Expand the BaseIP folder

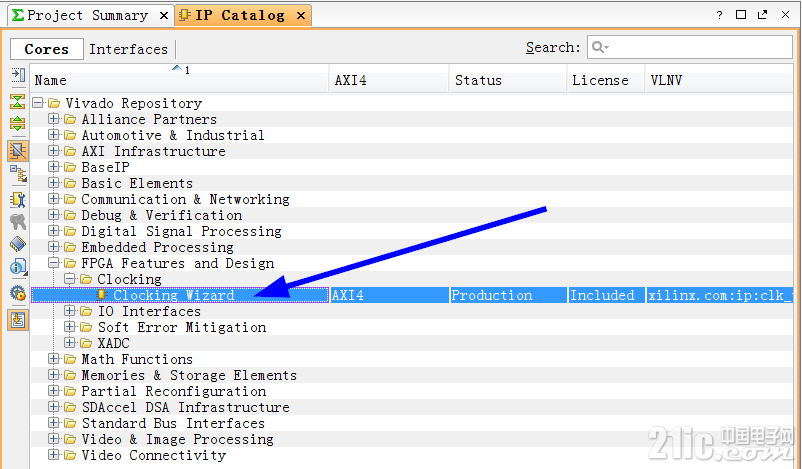[x=53, y=167]
